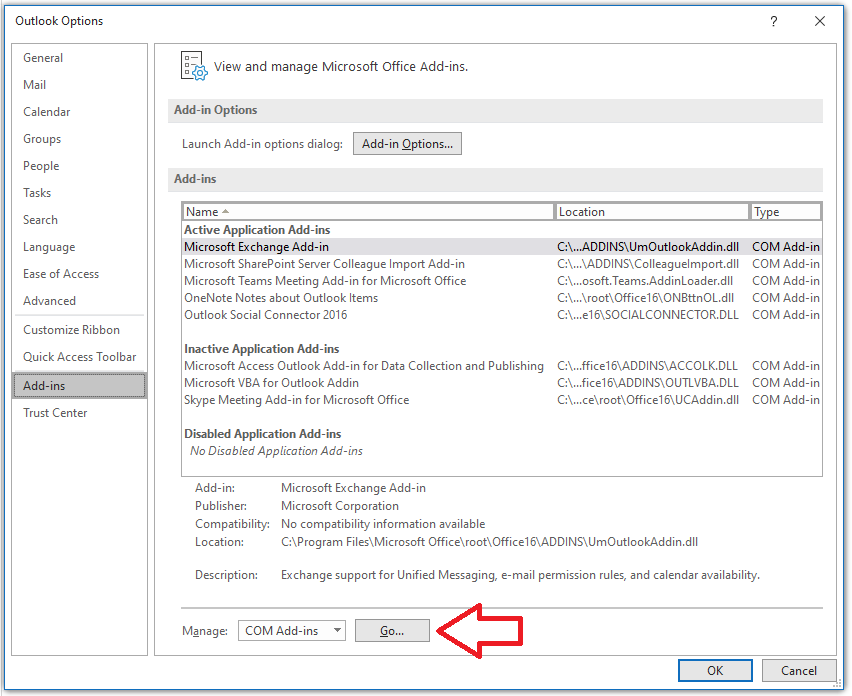Click the SOCIALCONNECTOR.DLL location cell
This screenshot has width=852, height=696.
648,315
